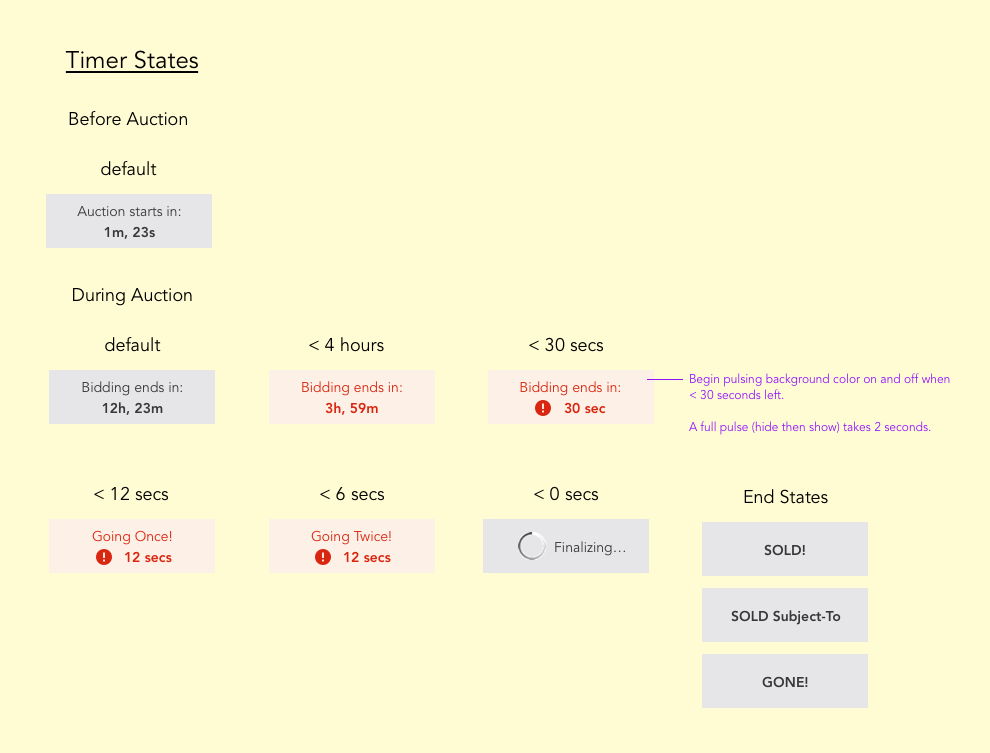Click the End States heading
The height and width of the screenshot is (753, 990).
pyautogui.click(x=785, y=497)
